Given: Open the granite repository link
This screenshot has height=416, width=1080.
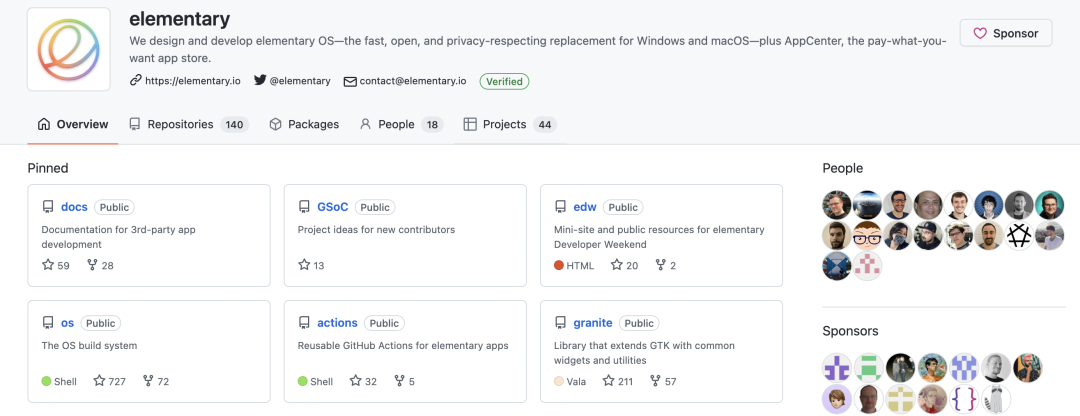Looking at the screenshot, I should coord(593,323).
